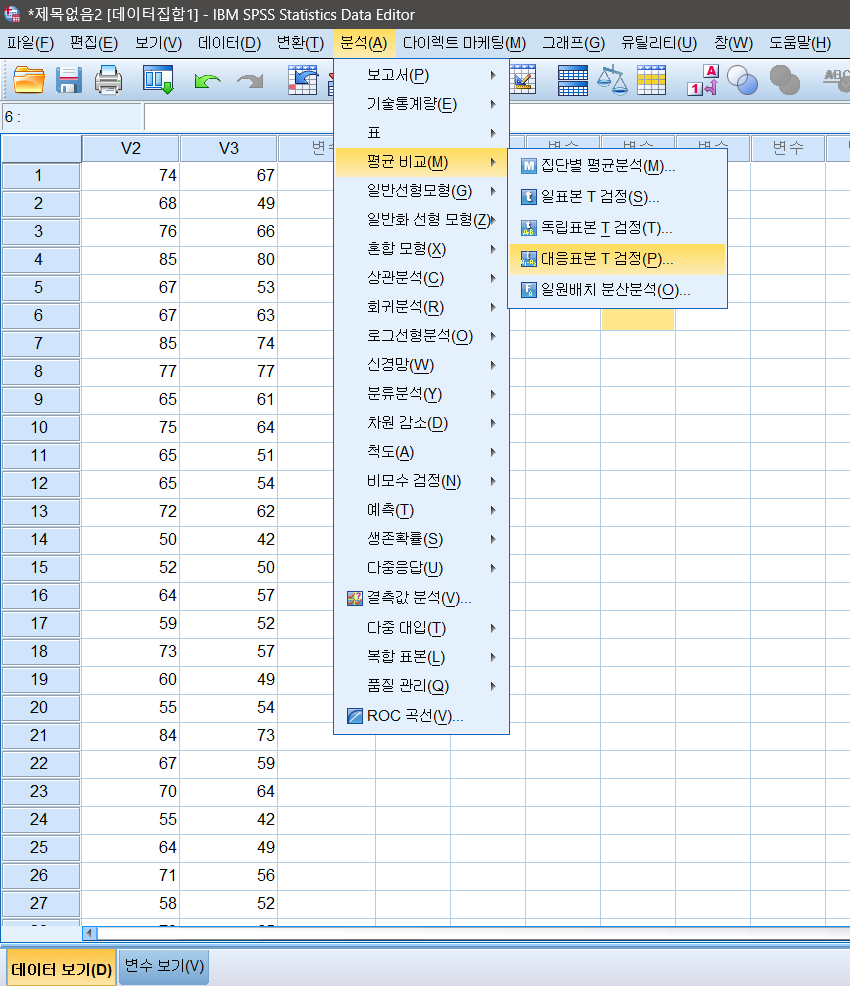Select 신경망(W) in the analyze menu
Viewport: 850px width, 986px height.
click(x=422, y=365)
